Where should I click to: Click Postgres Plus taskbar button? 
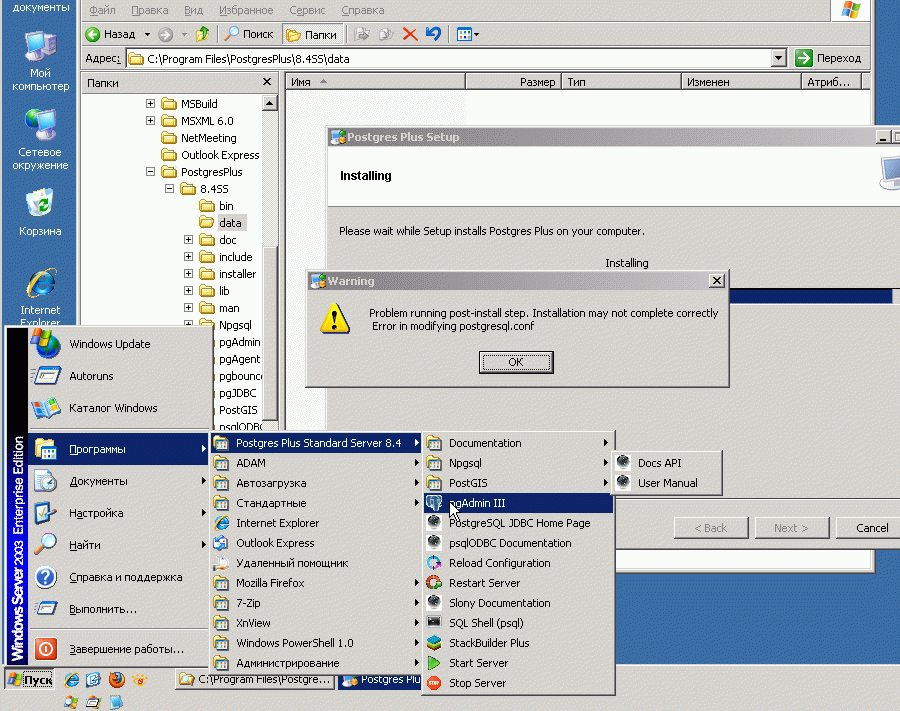[380, 680]
